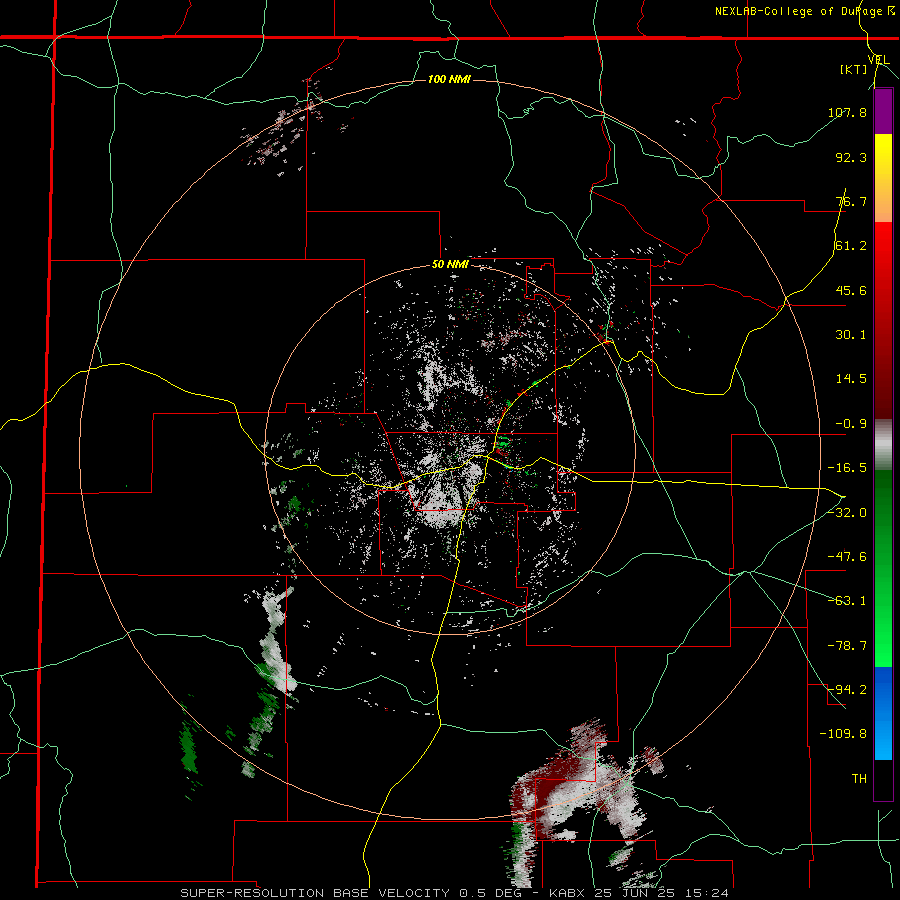
Task: Click the TH legend label
Action: click(x=859, y=779)
